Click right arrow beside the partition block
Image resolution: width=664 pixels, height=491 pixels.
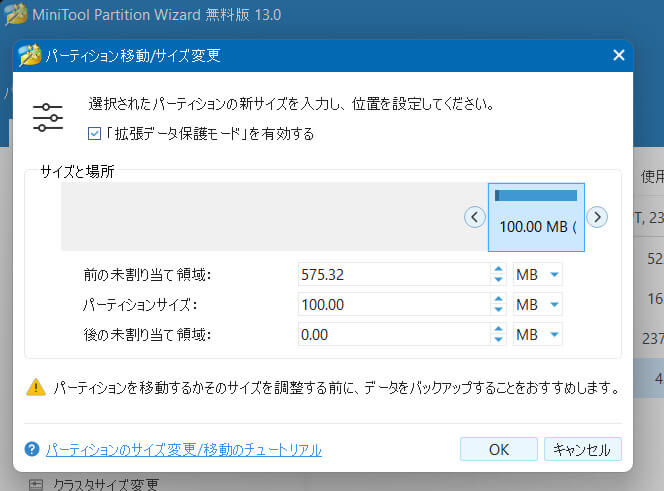tap(597, 217)
